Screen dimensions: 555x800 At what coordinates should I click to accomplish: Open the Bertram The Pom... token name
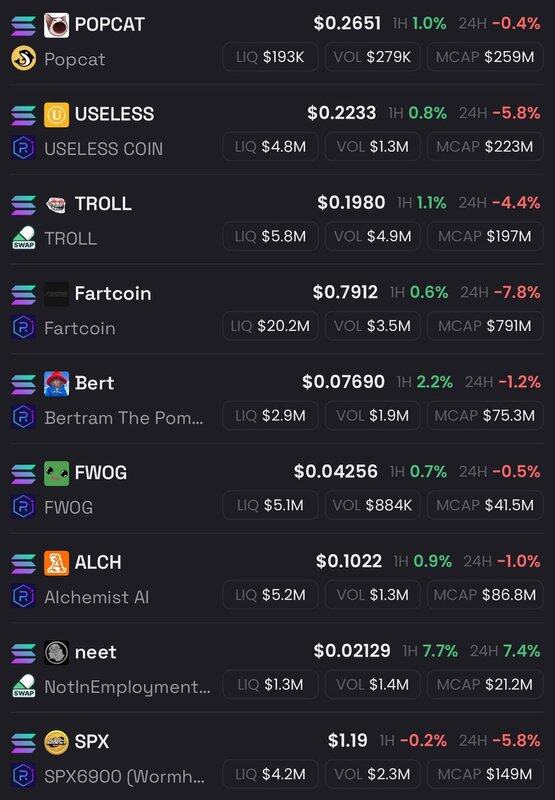click(124, 418)
